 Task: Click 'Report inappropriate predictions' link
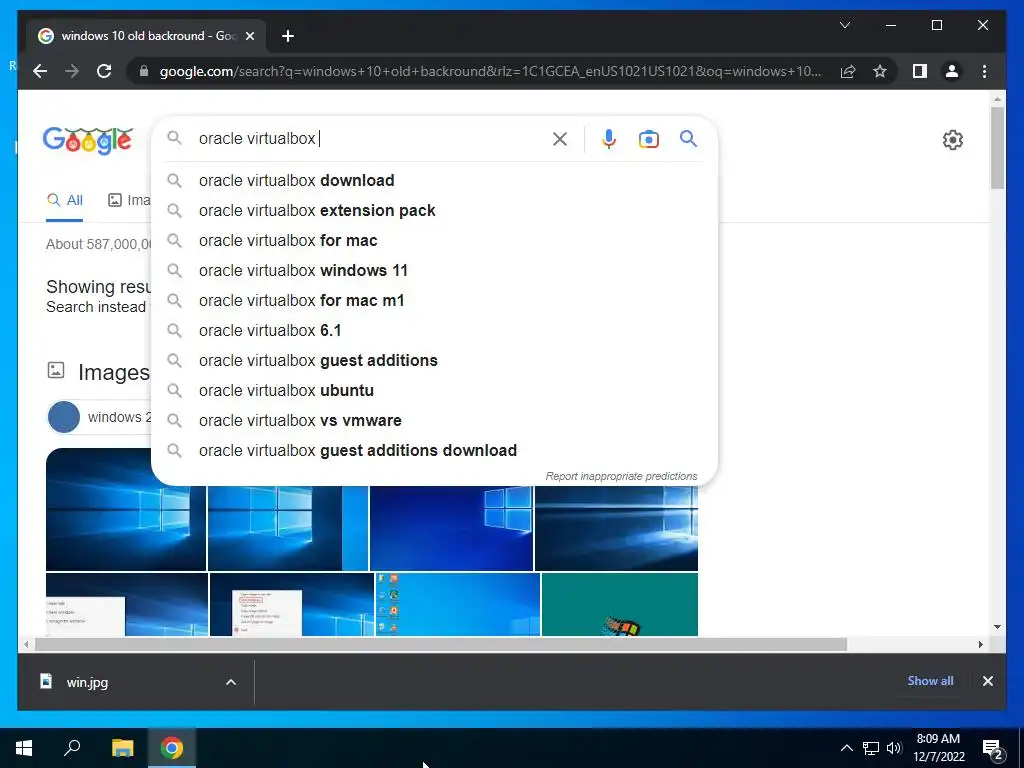pyautogui.click(x=621, y=476)
